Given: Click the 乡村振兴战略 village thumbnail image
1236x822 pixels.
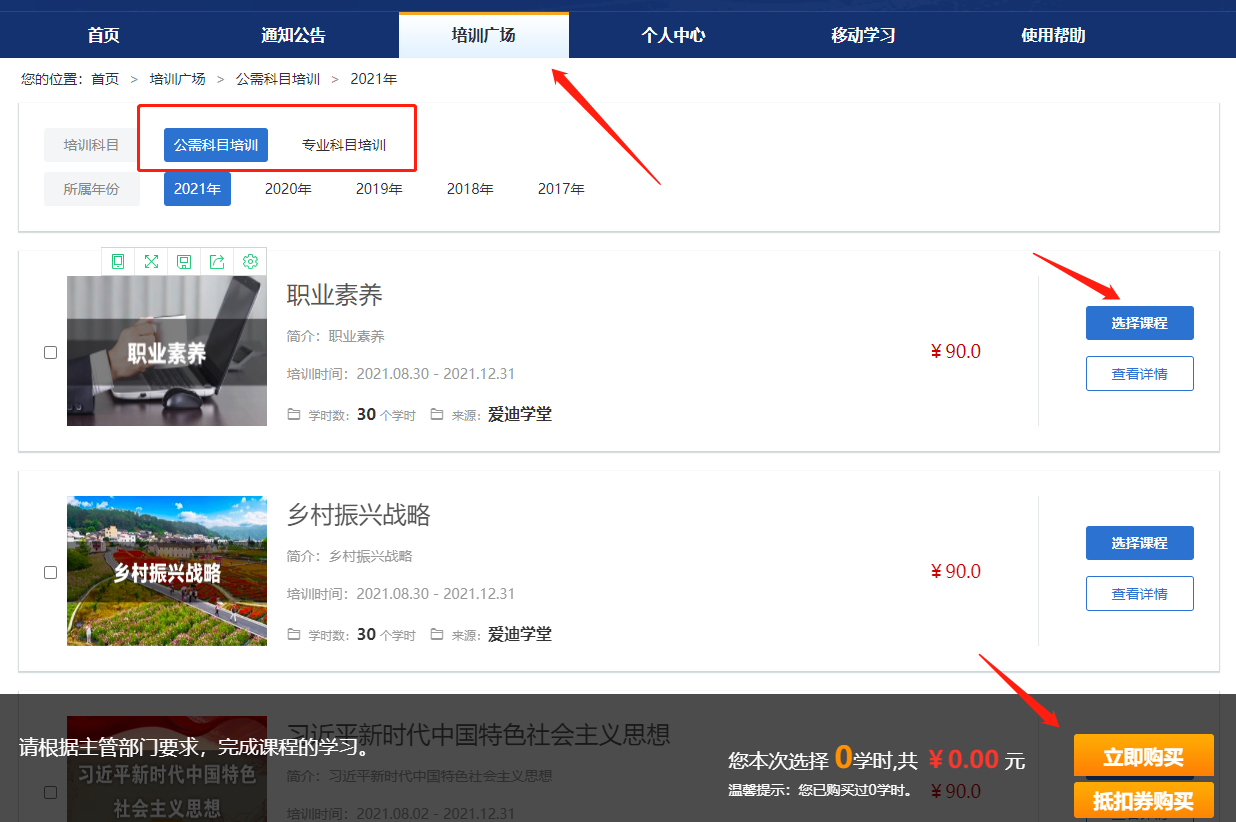Looking at the screenshot, I should tap(167, 571).
